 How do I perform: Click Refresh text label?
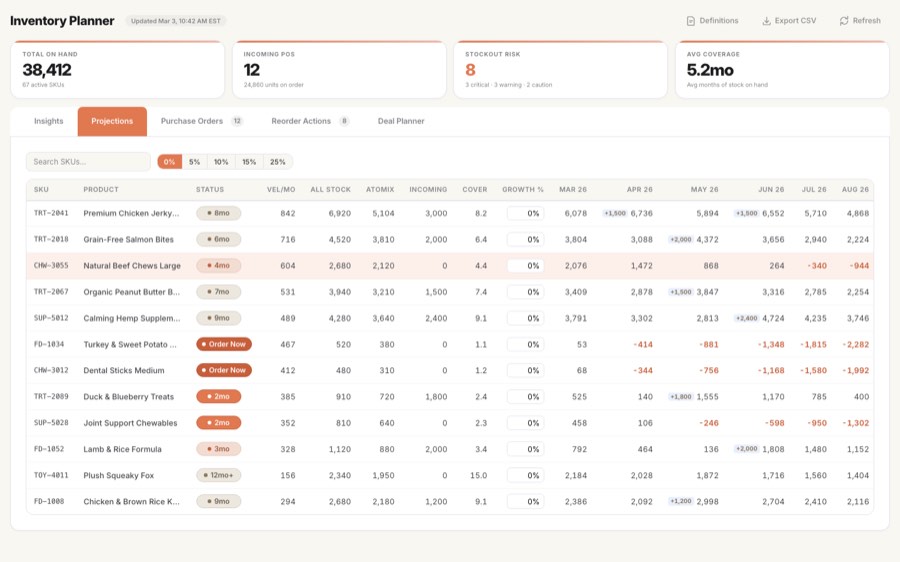(866, 21)
